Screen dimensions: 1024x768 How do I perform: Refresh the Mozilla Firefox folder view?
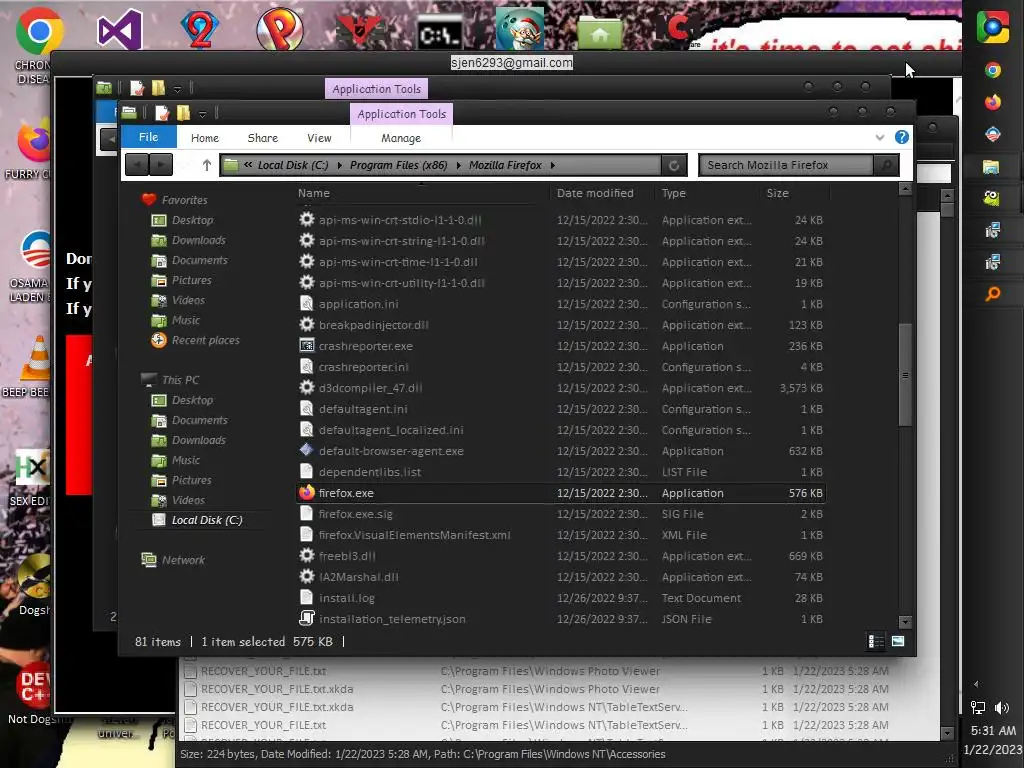click(x=674, y=165)
